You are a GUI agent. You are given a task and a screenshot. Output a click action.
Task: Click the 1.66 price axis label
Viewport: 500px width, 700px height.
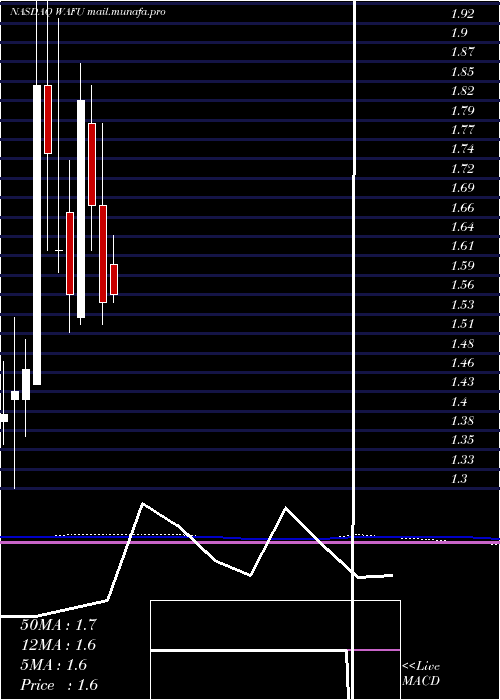(x=462, y=208)
